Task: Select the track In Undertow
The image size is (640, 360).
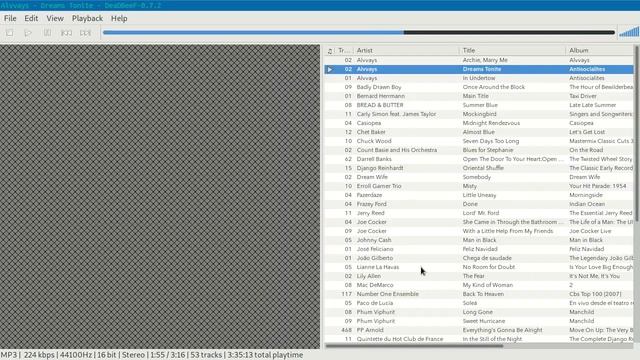Action: click(479, 78)
